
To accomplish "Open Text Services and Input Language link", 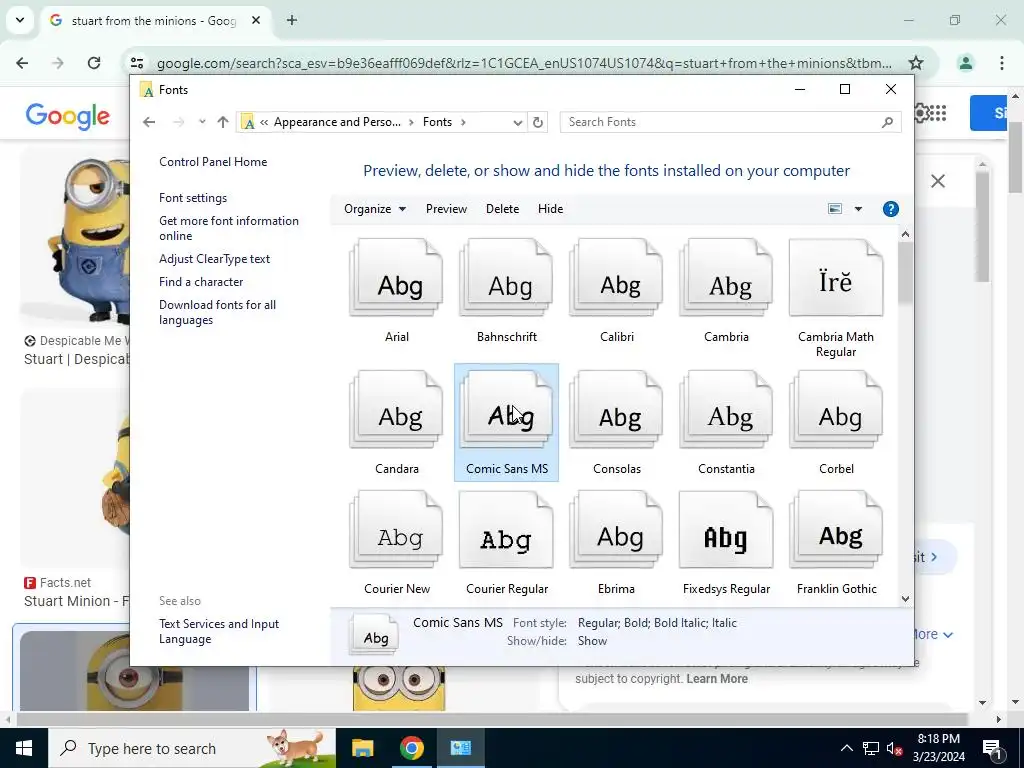I will (x=219, y=631).
